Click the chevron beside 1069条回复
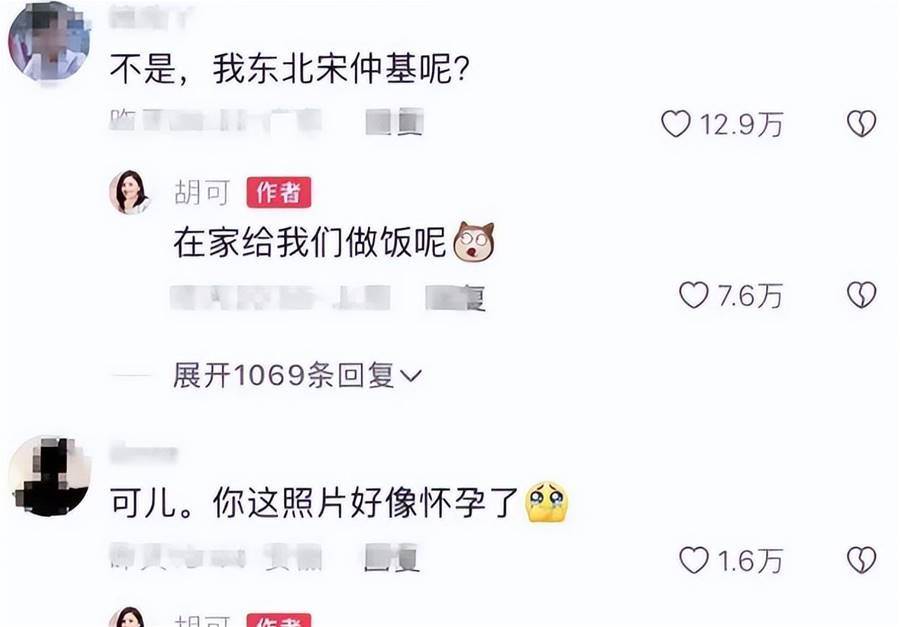 (x=410, y=376)
